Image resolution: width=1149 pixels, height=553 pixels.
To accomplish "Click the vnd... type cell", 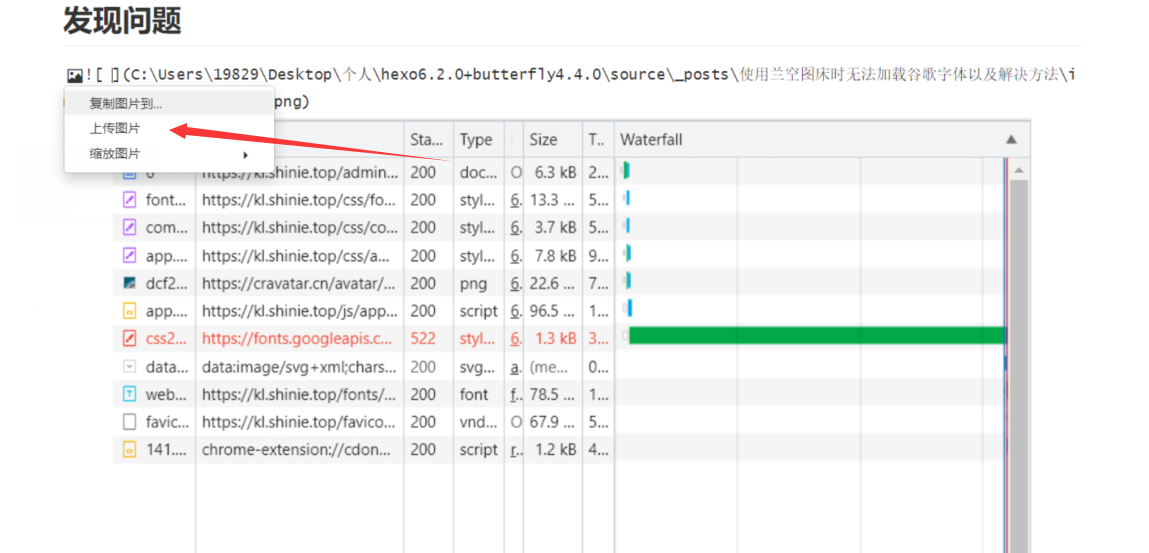I will [x=479, y=423].
